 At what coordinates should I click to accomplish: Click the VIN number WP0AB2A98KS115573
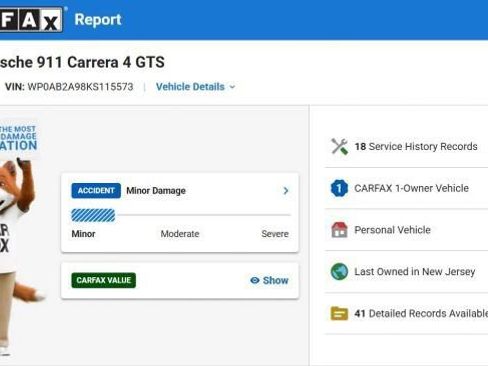click(80, 87)
